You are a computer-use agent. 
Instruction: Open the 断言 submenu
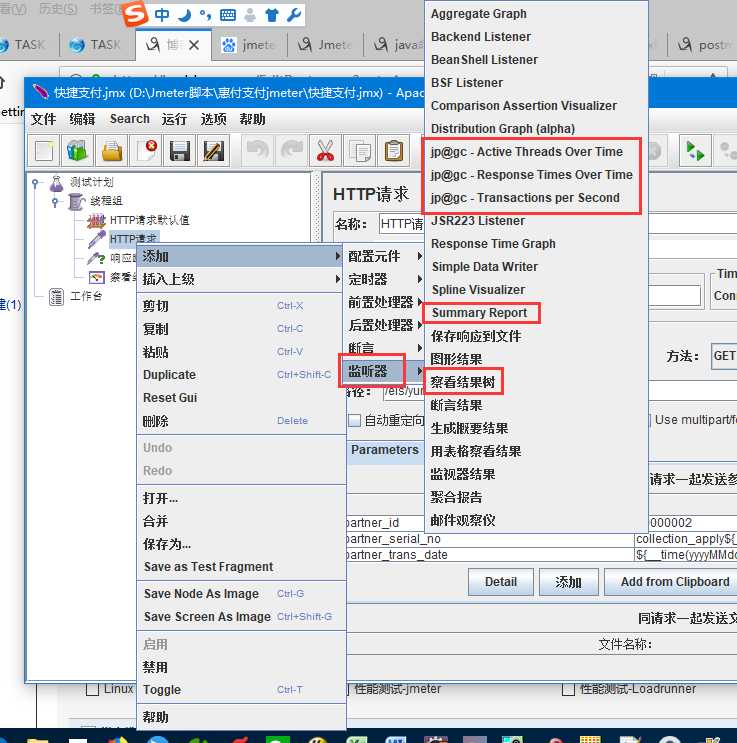click(x=385, y=348)
